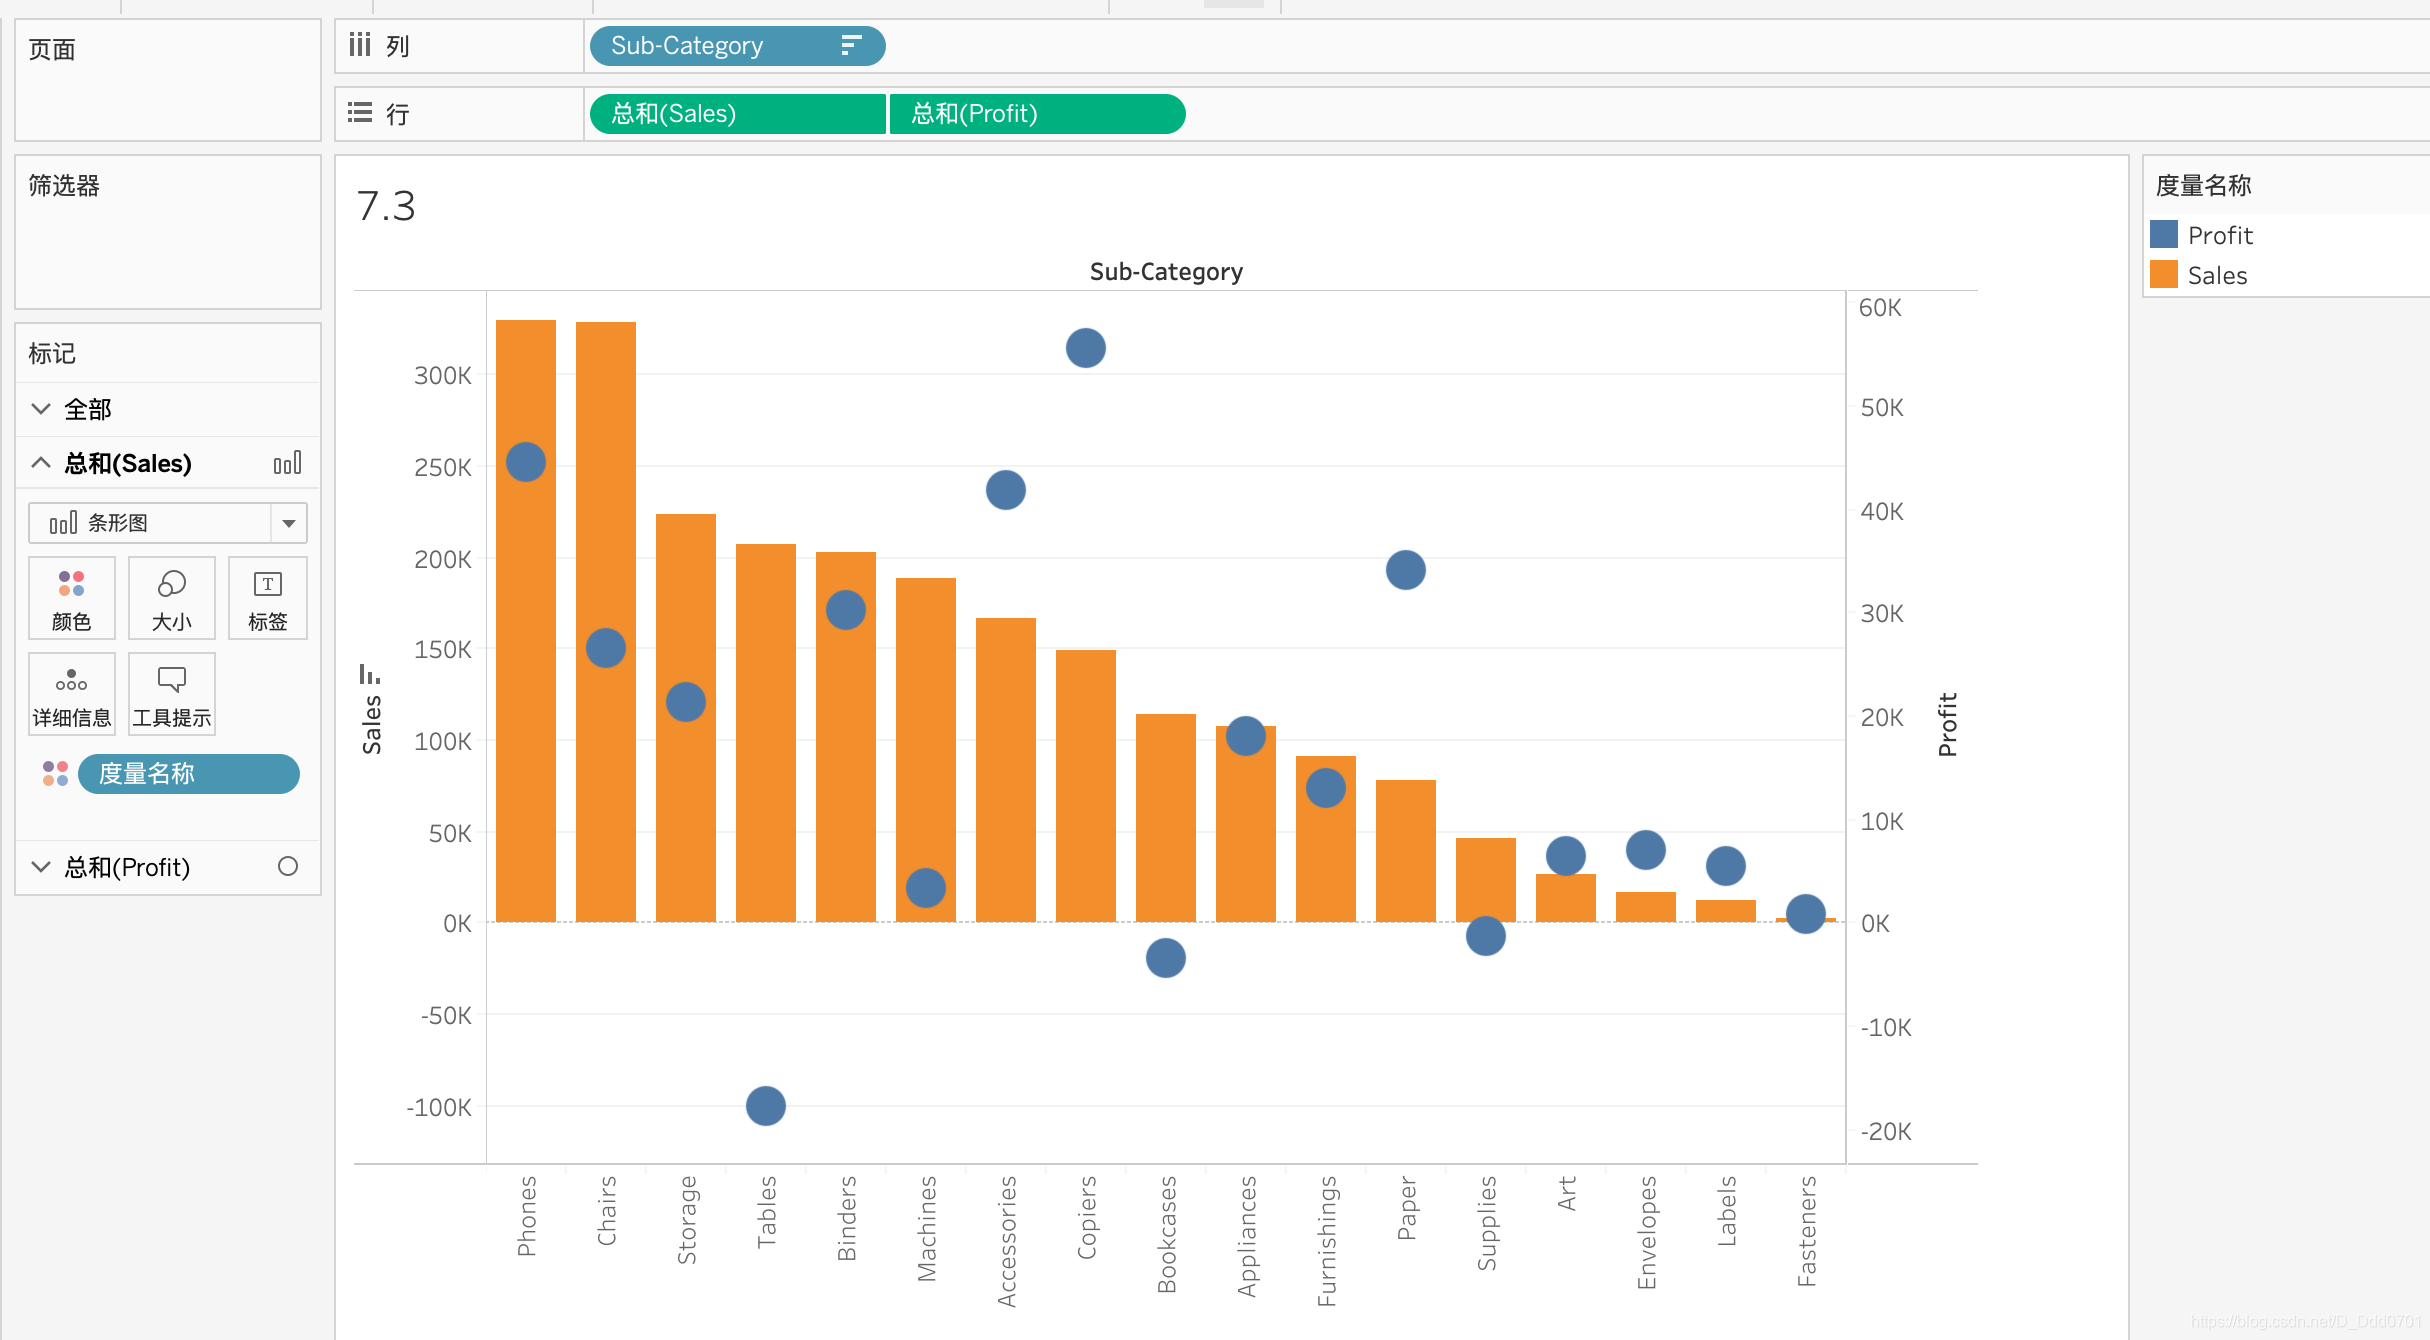Click the 详细信息 (Detail) mark card
The image size is (2430, 1340).
[x=71, y=694]
